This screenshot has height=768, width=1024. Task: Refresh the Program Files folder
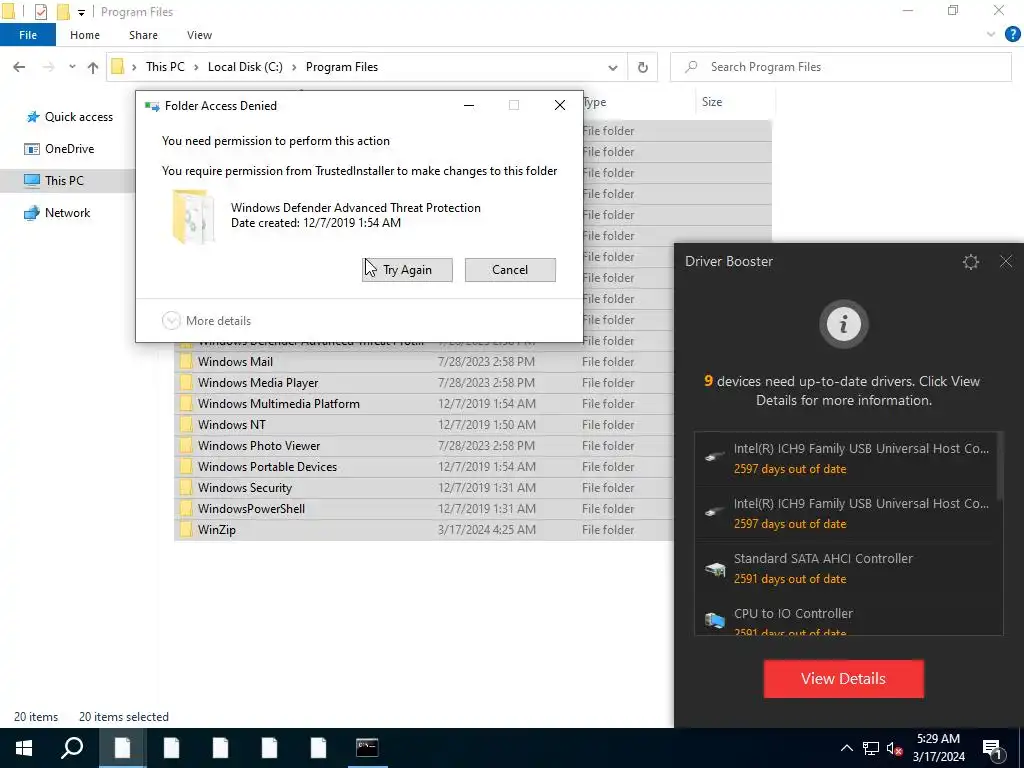point(643,67)
